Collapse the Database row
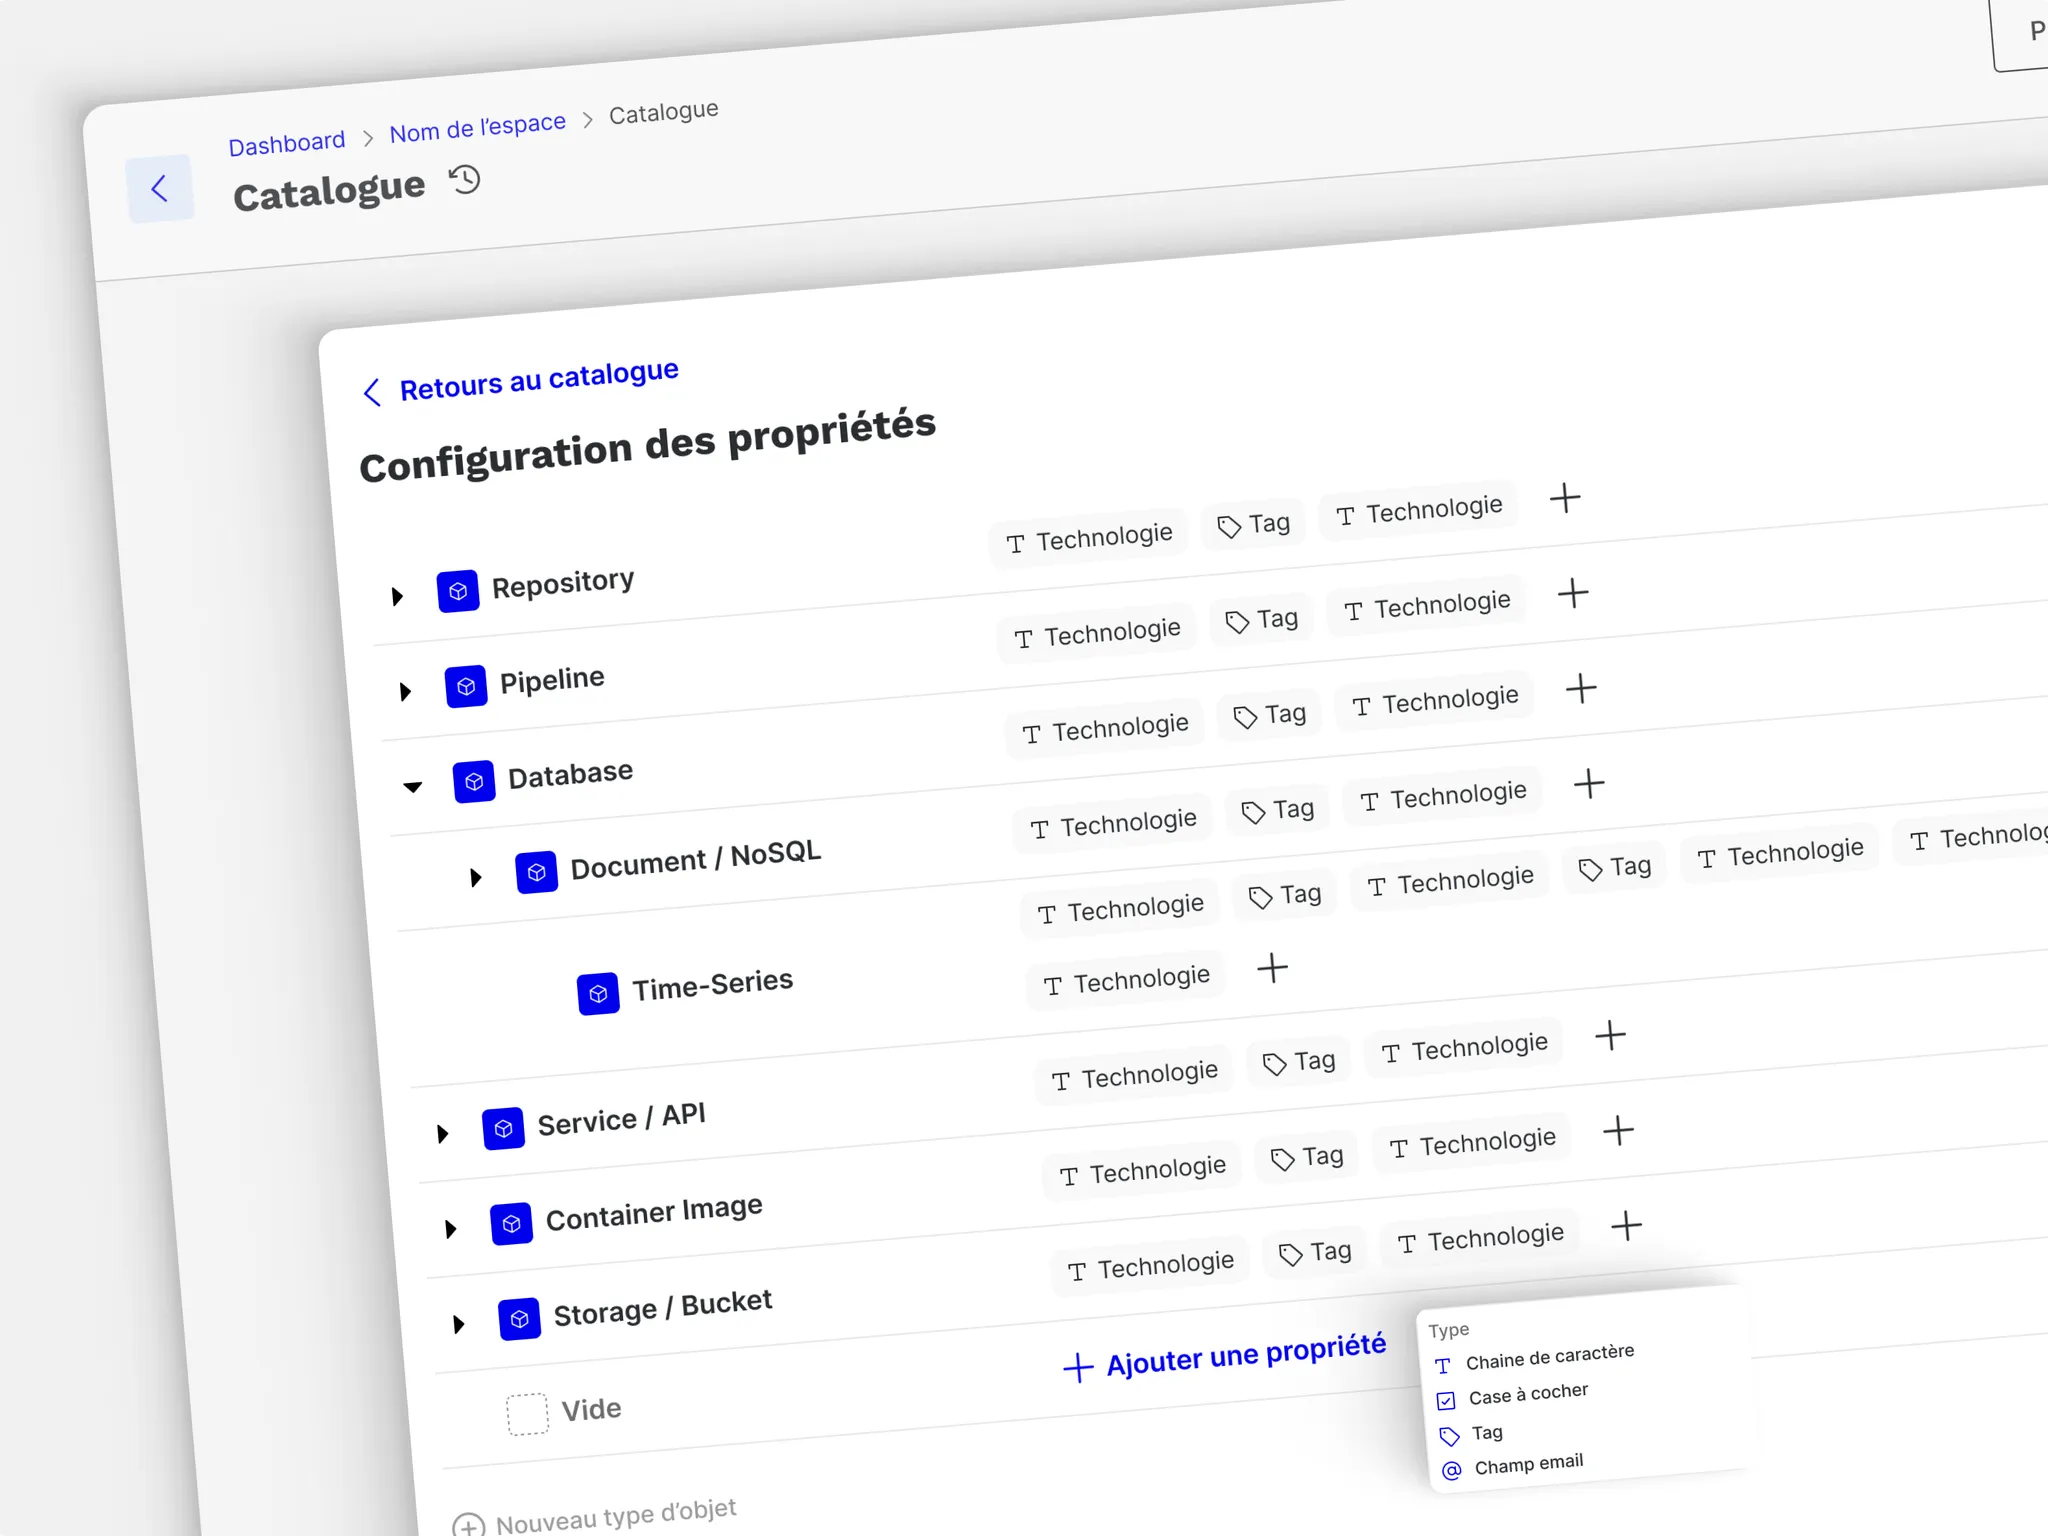Viewport: 2048px width, 1536px height. (x=413, y=787)
